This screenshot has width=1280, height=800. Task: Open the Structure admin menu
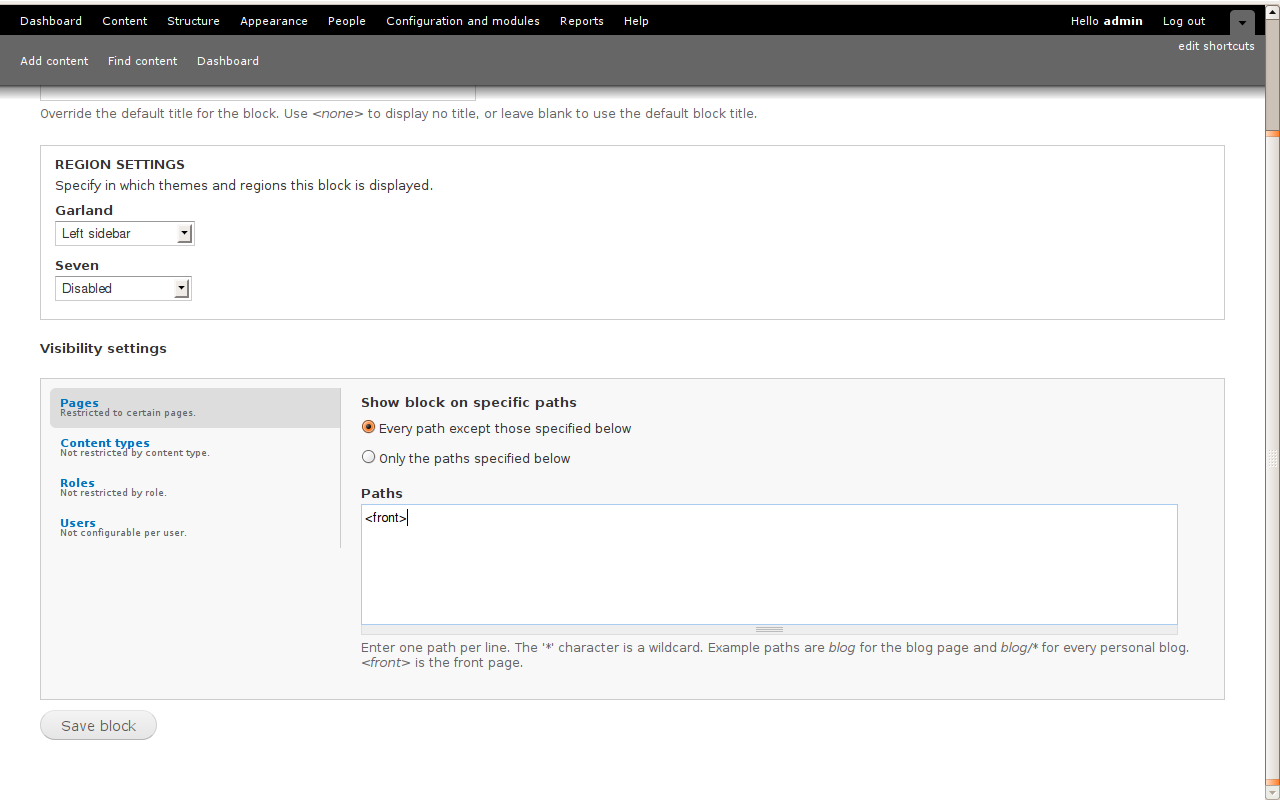coord(193,20)
